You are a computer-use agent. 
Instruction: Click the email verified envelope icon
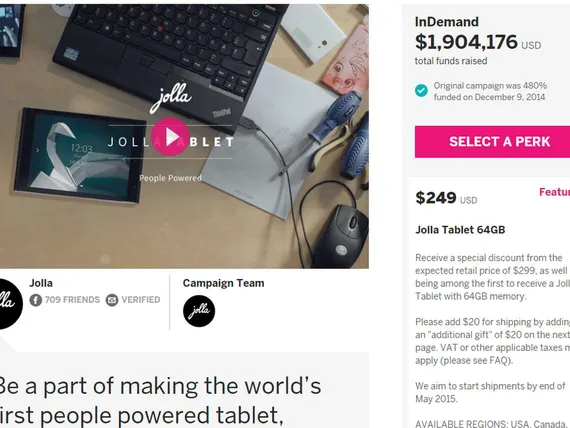pos(112,300)
